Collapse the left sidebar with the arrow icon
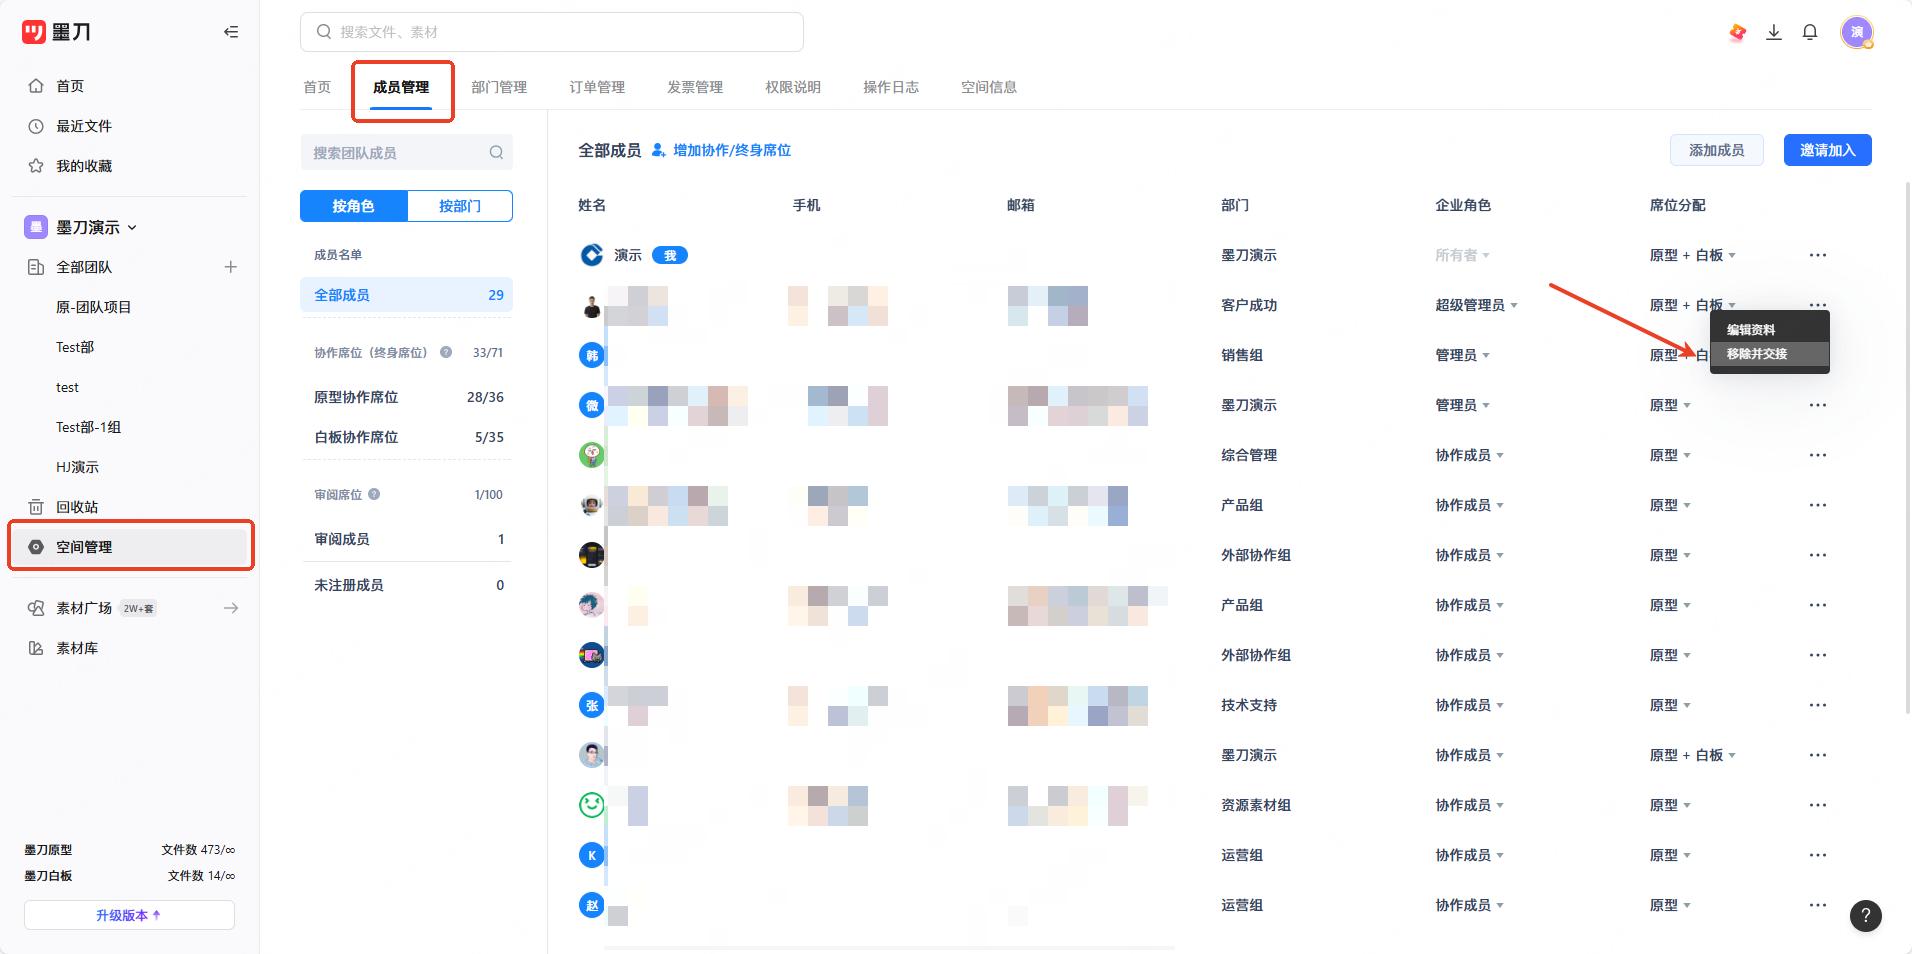Screen dimensions: 1912x954 (x=231, y=32)
